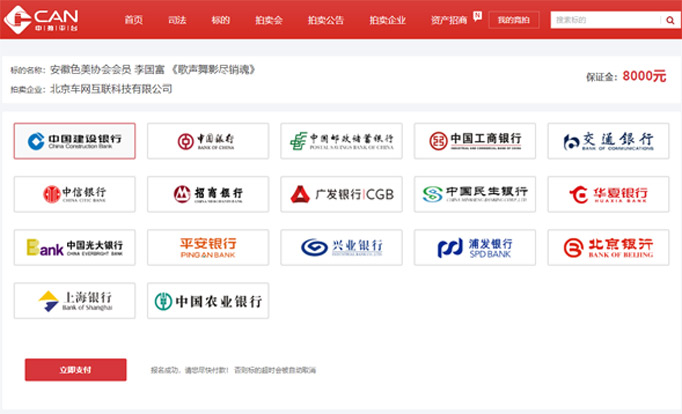Select the 中国建设银行 payment option
Viewport: 682px width, 414px height.
click(74, 141)
